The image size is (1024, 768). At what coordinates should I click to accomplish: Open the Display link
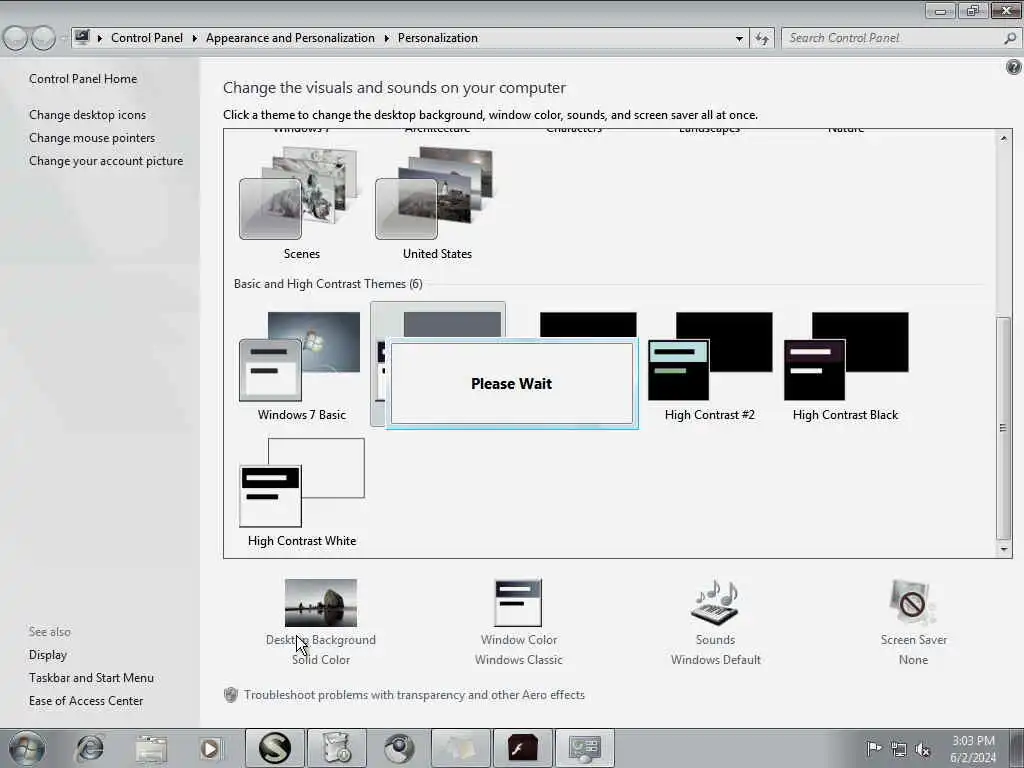point(48,654)
